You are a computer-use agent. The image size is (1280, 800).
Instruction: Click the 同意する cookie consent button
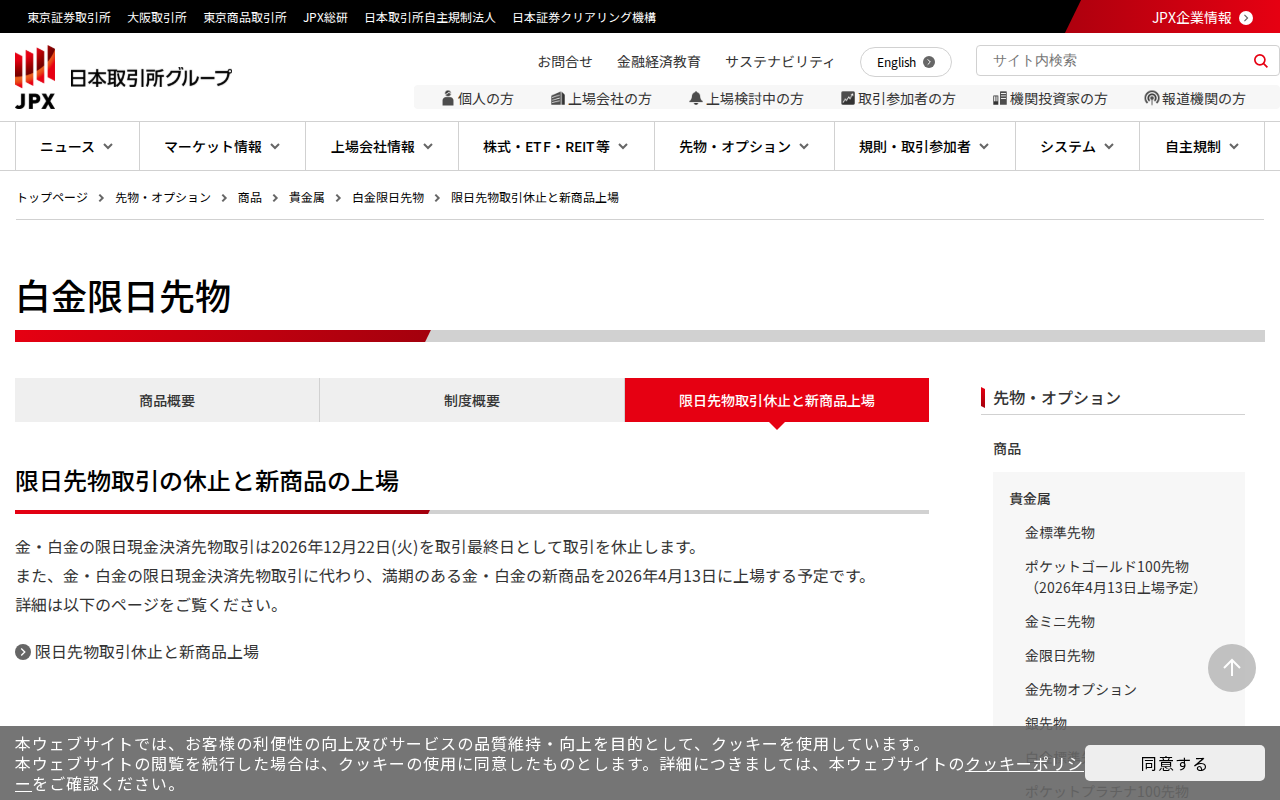click(x=1174, y=763)
